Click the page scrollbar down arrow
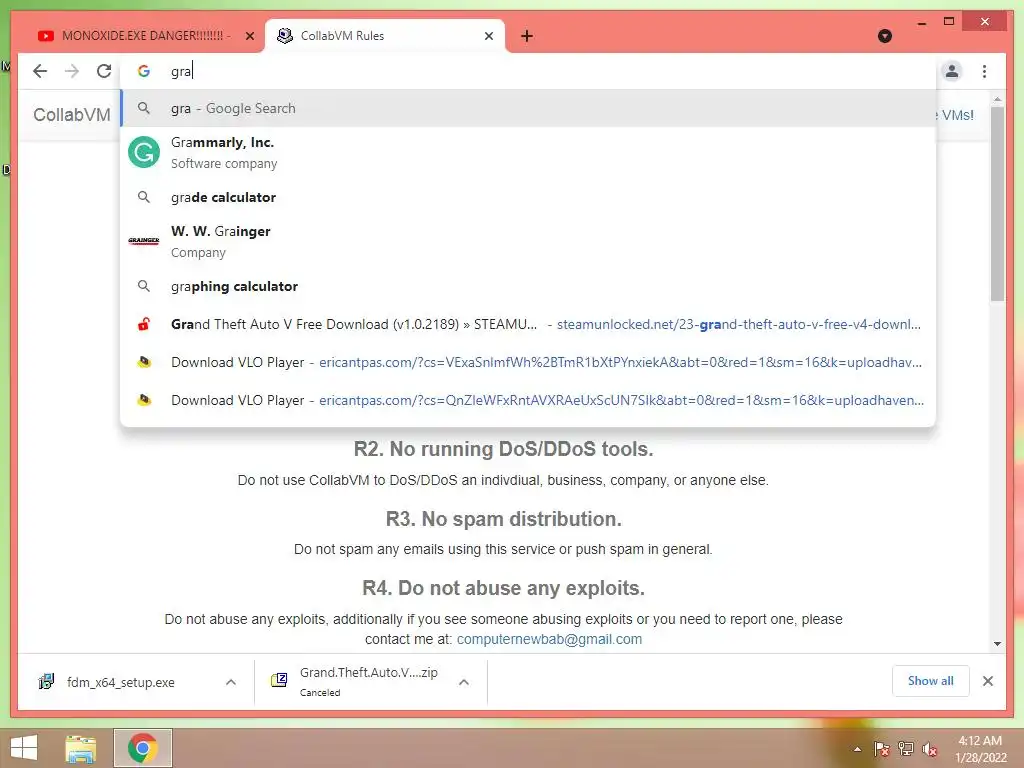The height and width of the screenshot is (768, 1024). tap(997, 643)
